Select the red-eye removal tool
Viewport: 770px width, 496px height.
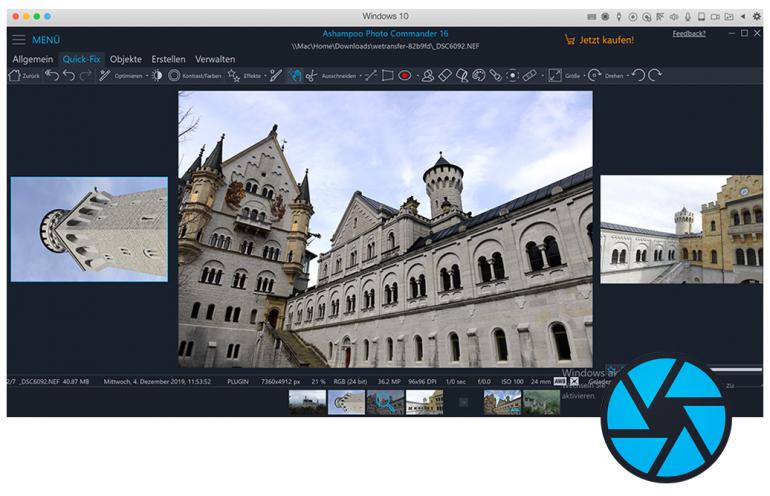pyautogui.click(x=405, y=76)
